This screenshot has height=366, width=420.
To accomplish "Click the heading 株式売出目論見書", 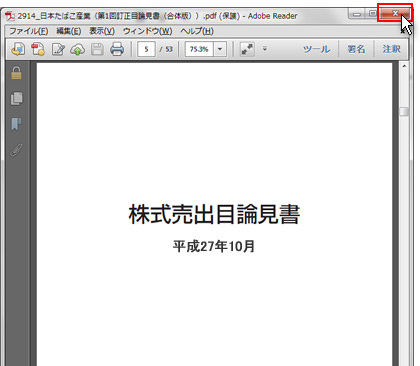I will pos(214,214).
